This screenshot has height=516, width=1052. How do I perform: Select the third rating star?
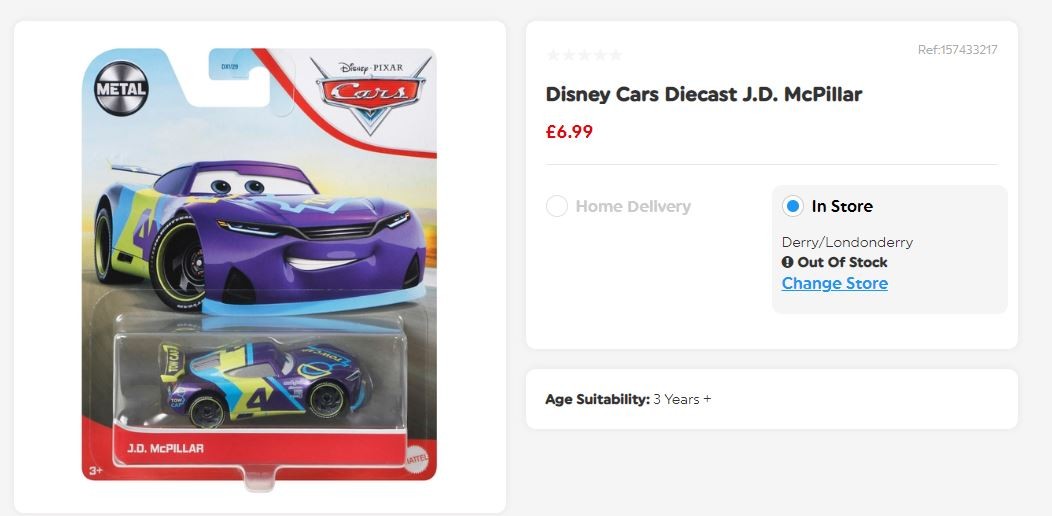[x=584, y=55]
